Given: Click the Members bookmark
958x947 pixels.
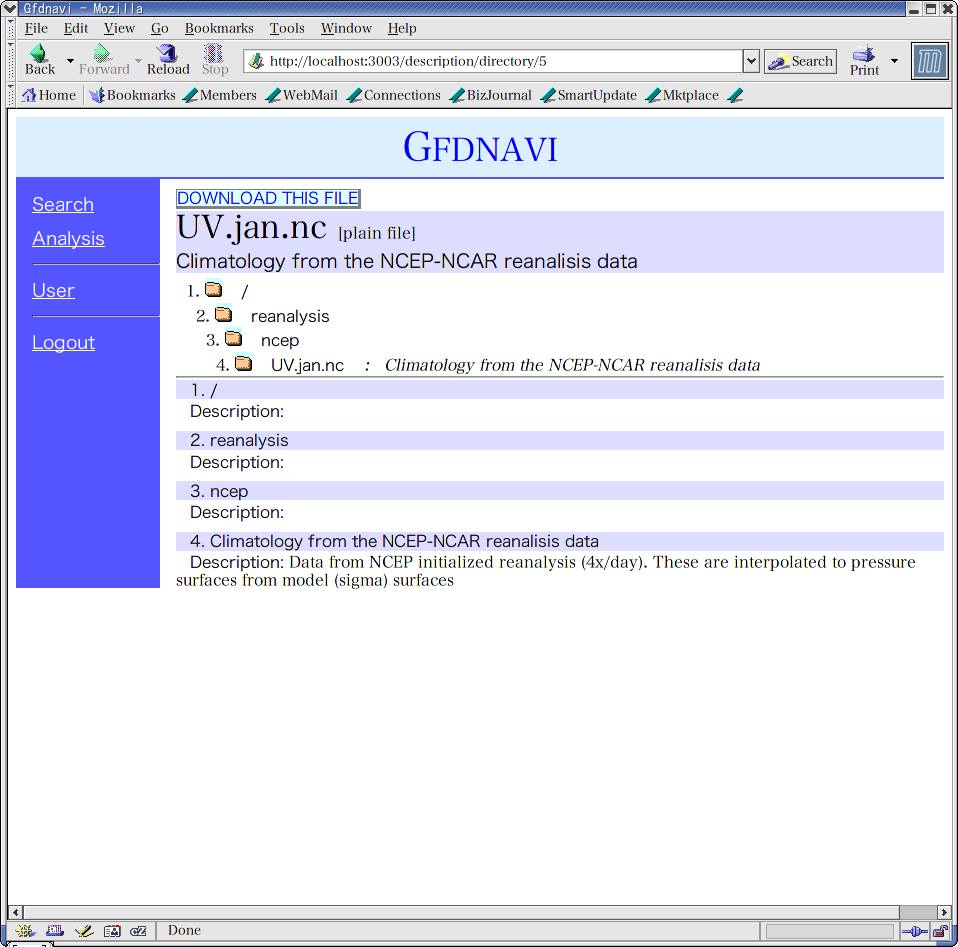Looking at the screenshot, I should [220, 95].
